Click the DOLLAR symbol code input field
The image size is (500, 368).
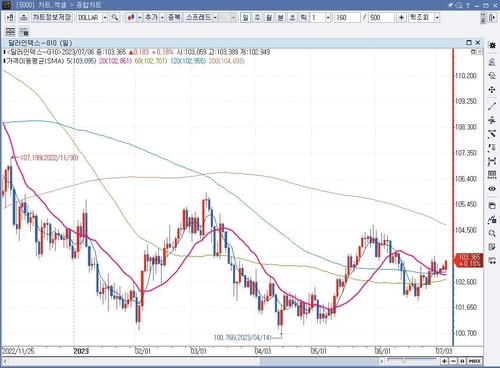[x=89, y=17]
